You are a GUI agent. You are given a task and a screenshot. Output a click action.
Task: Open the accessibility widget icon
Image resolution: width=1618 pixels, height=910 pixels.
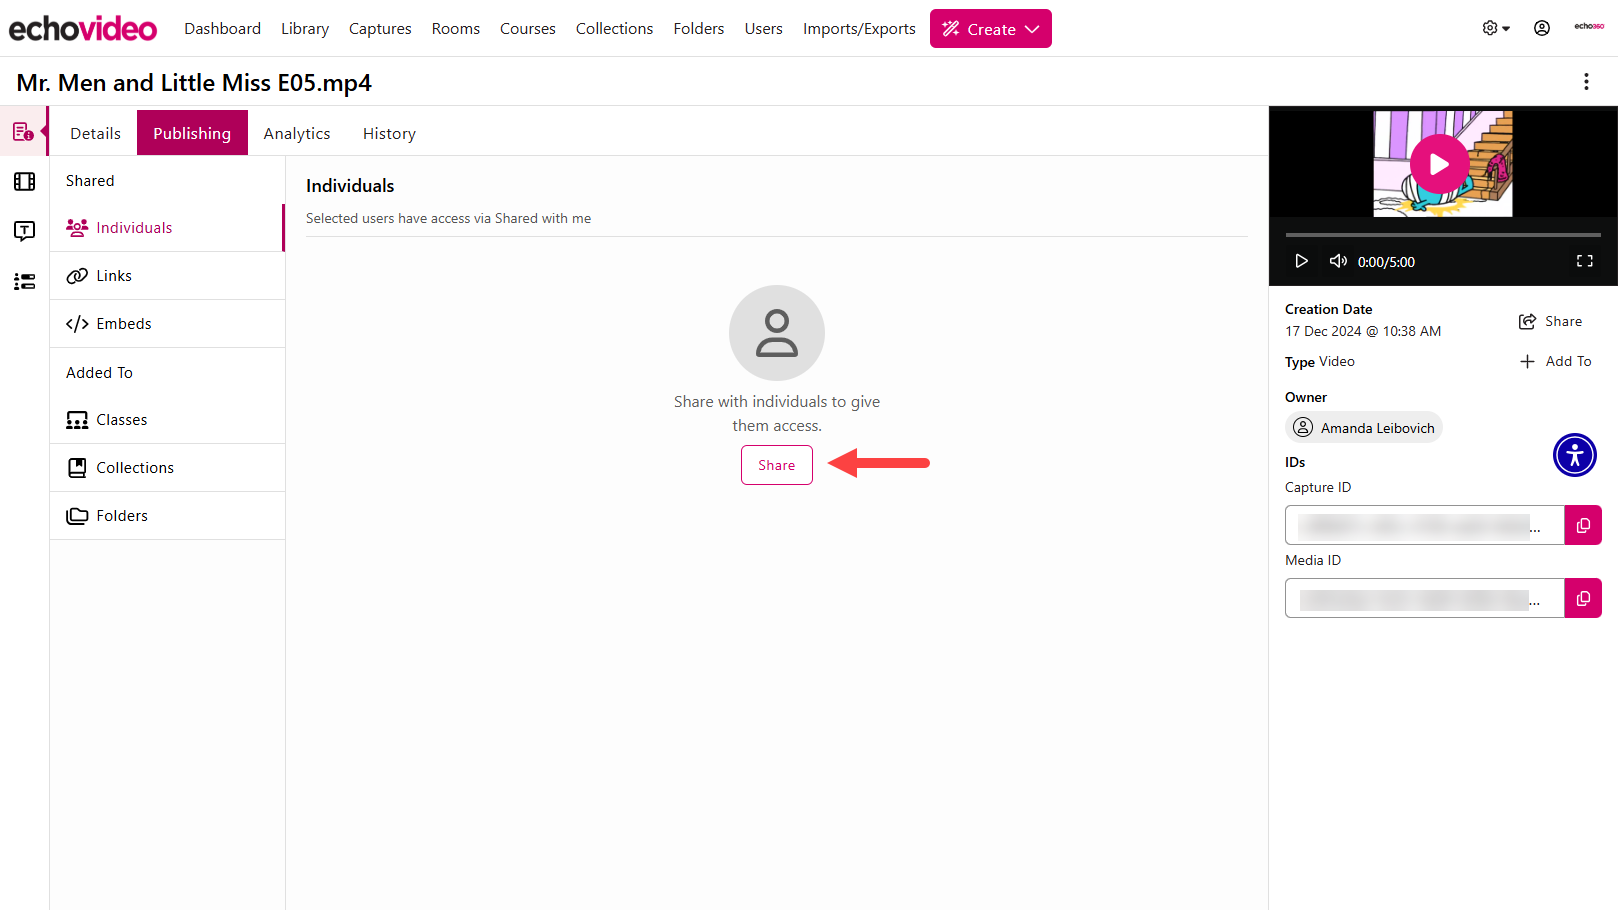pos(1574,455)
